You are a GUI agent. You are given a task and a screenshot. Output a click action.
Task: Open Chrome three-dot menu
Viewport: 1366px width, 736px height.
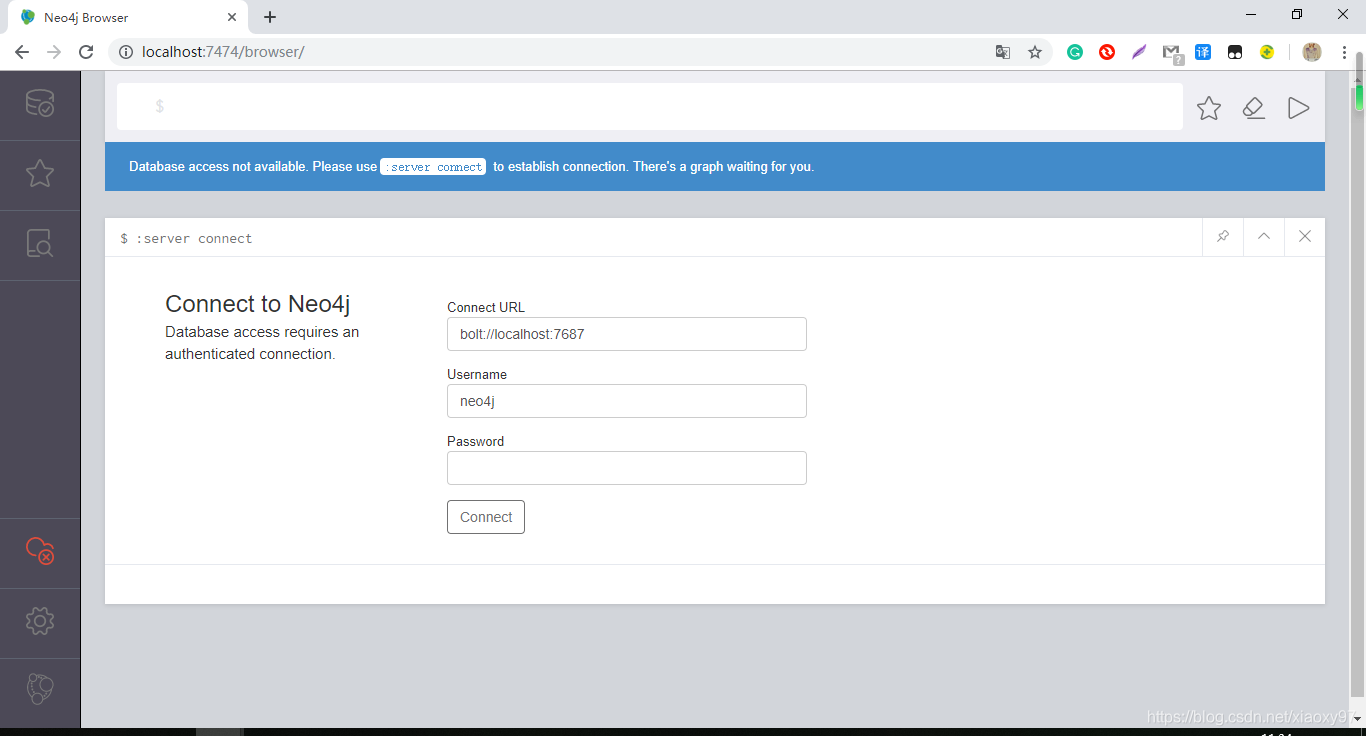click(x=1344, y=52)
